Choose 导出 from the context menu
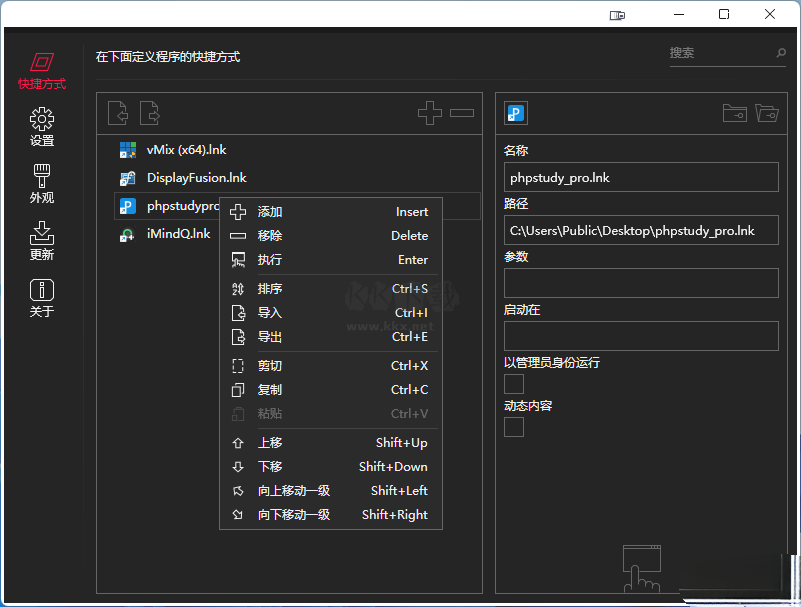 pyautogui.click(x=331, y=337)
